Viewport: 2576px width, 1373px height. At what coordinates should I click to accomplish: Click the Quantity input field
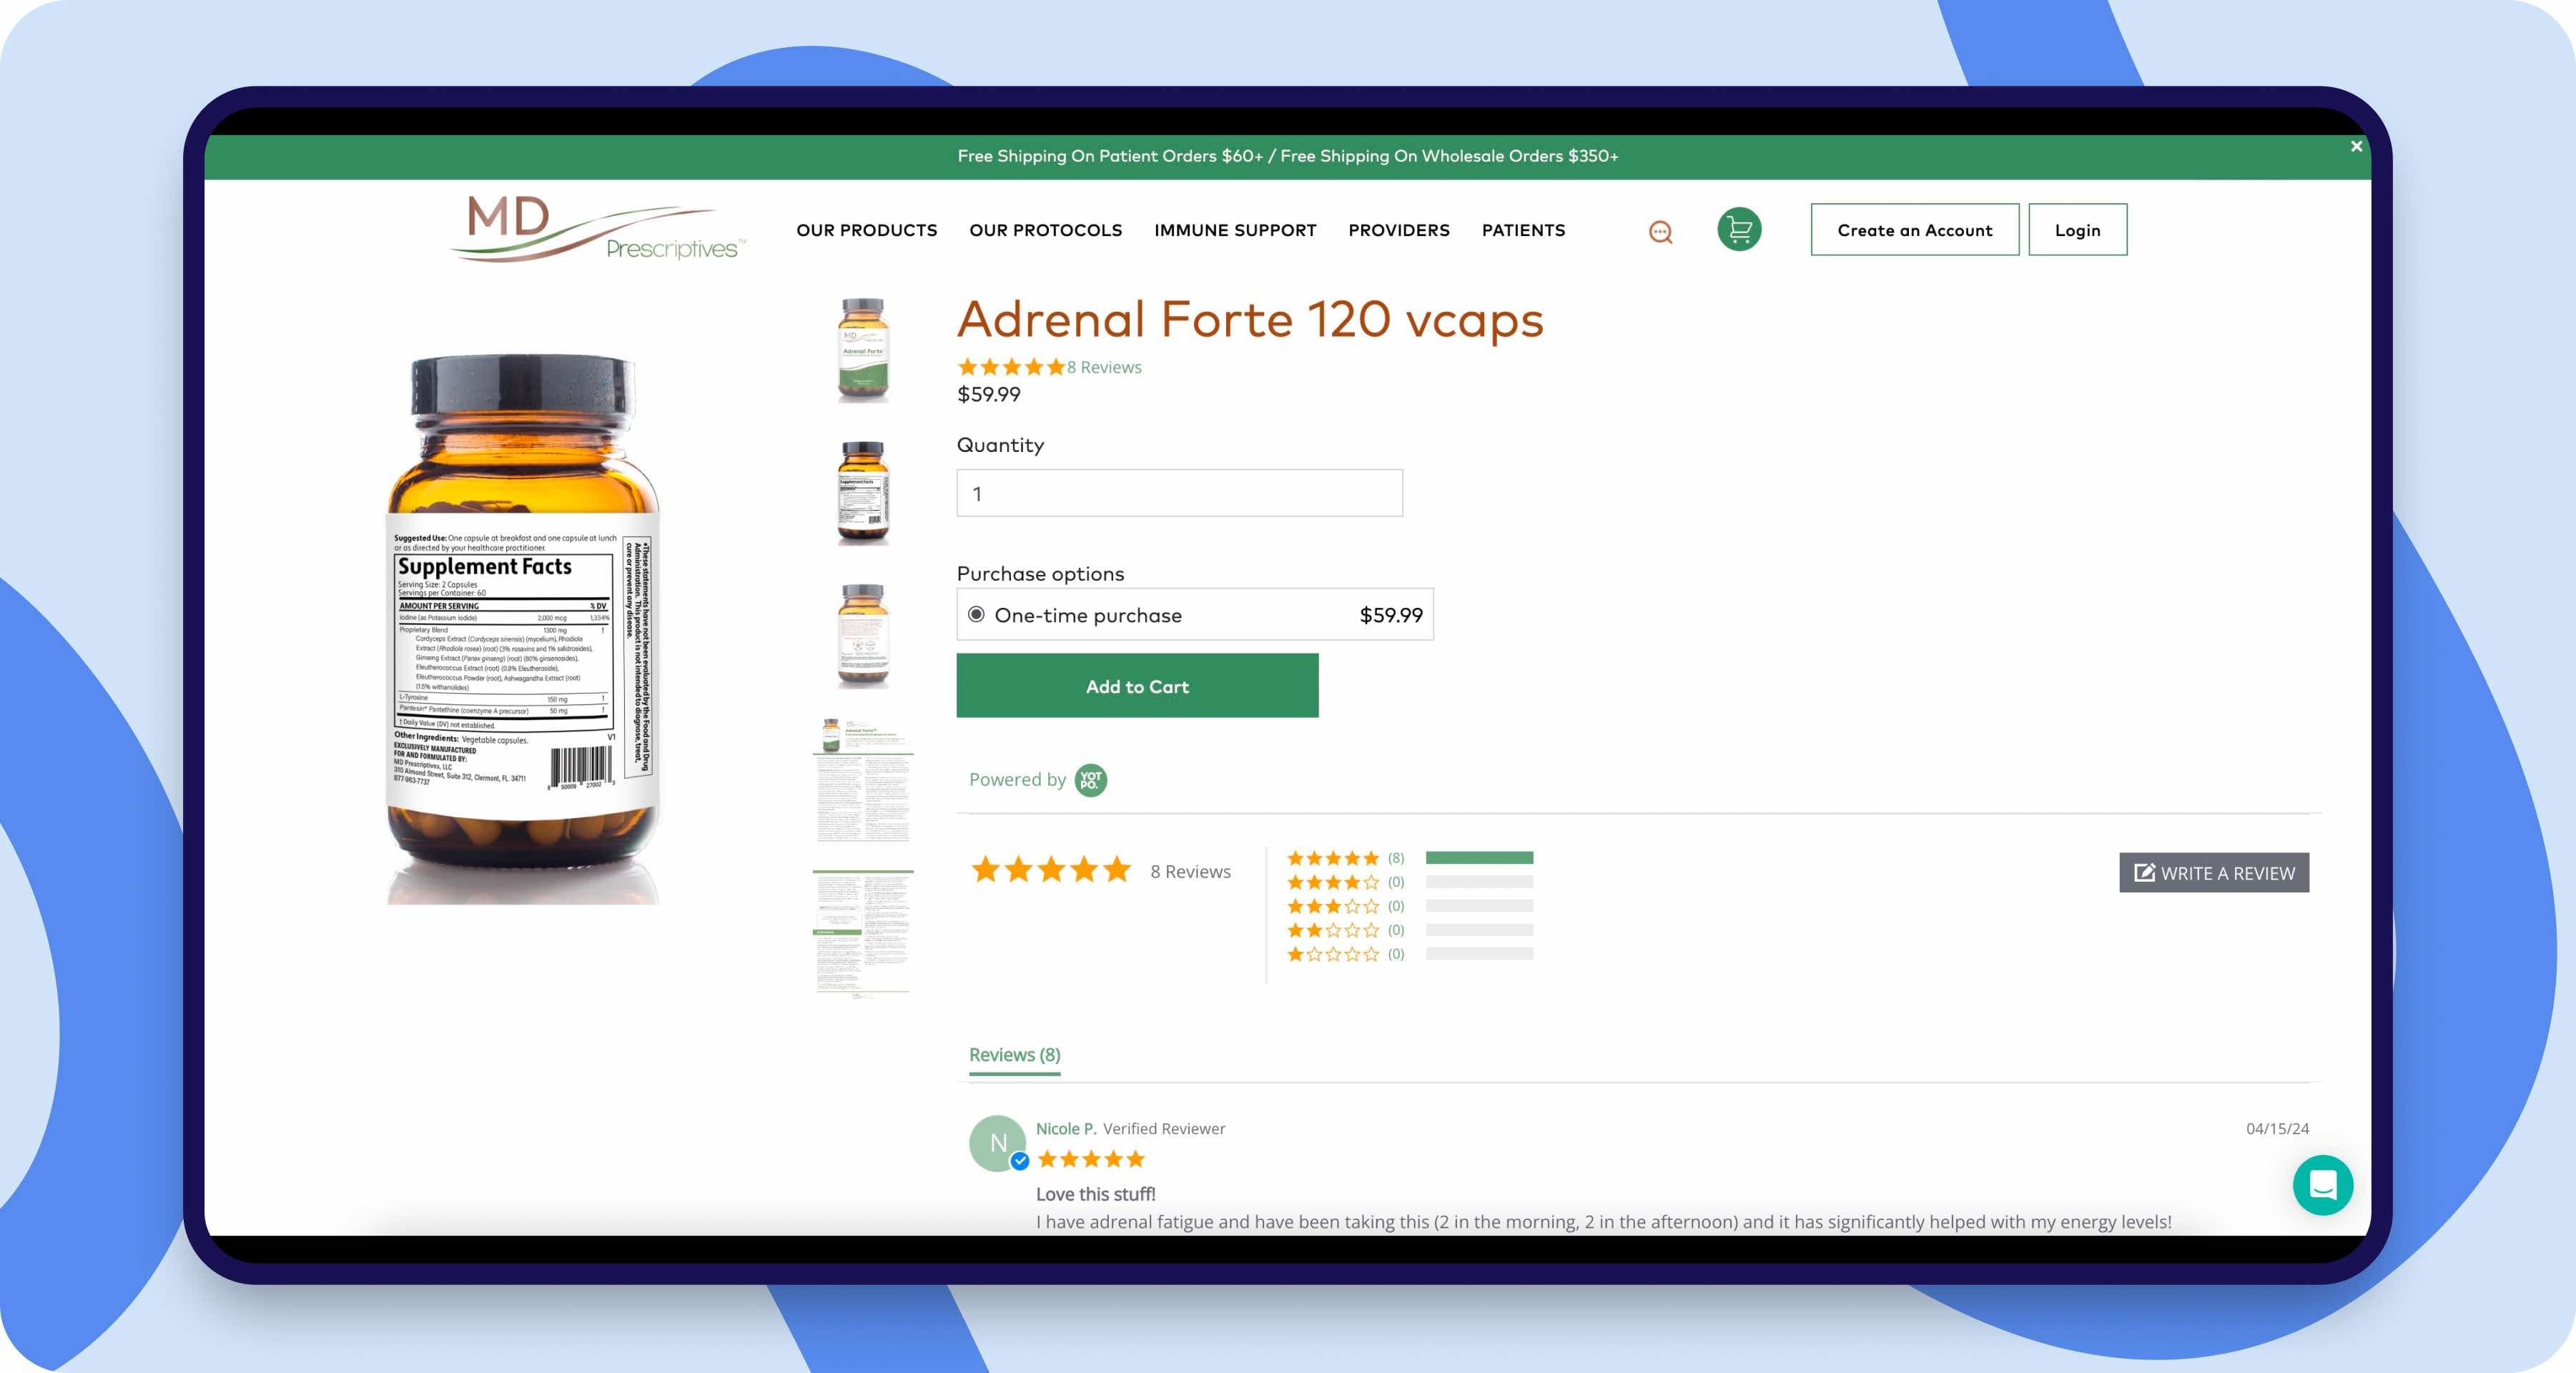click(x=1179, y=493)
